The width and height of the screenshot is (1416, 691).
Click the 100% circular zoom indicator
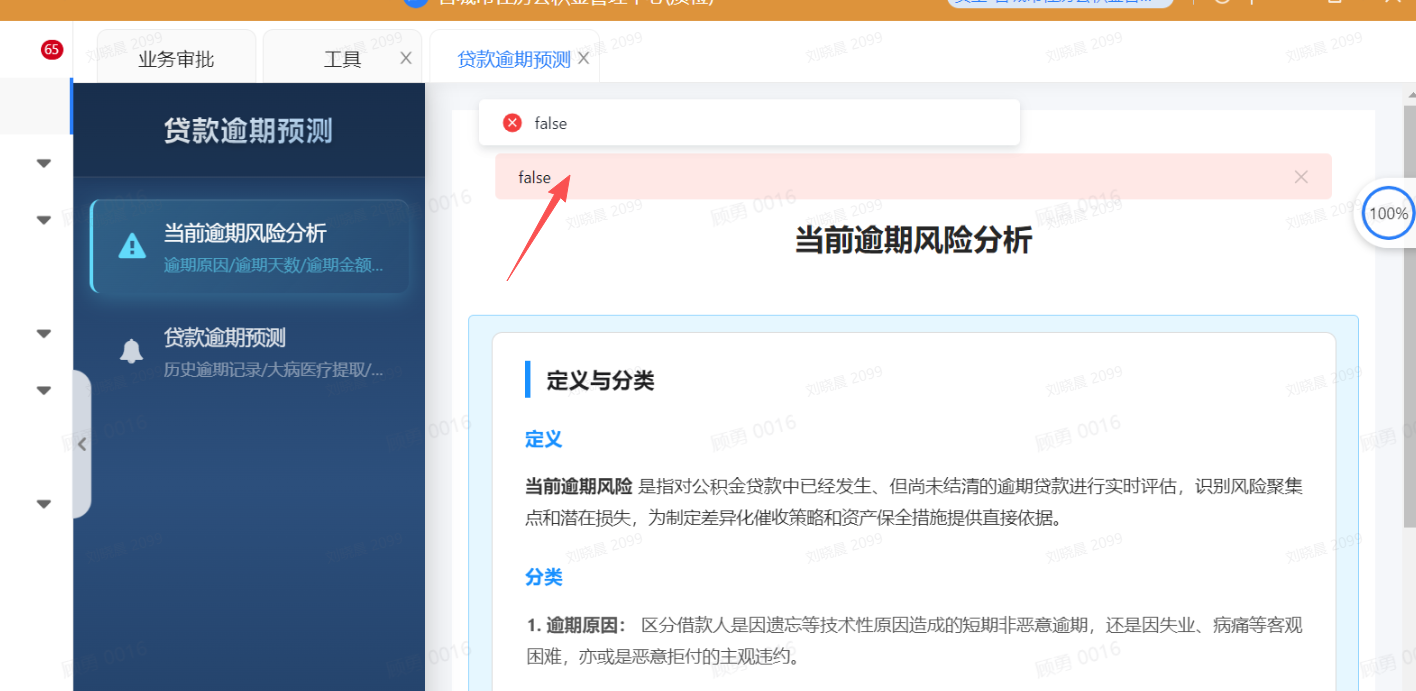click(1388, 213)
